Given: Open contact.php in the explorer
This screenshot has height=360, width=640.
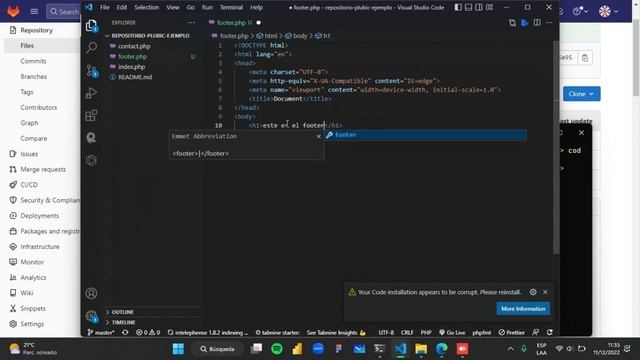Looking at the screenshot, I should [x=134, y=46].
